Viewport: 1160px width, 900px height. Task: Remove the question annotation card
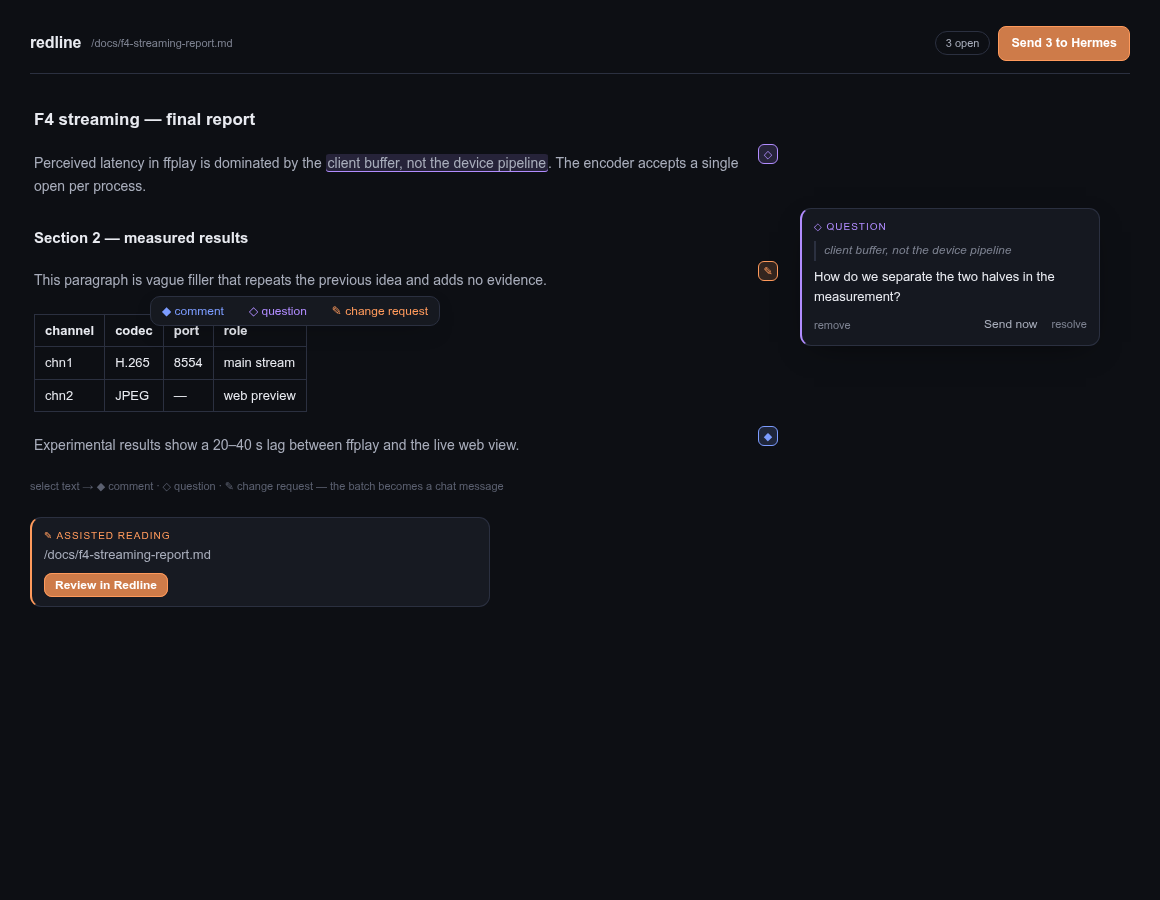[832, 325]
